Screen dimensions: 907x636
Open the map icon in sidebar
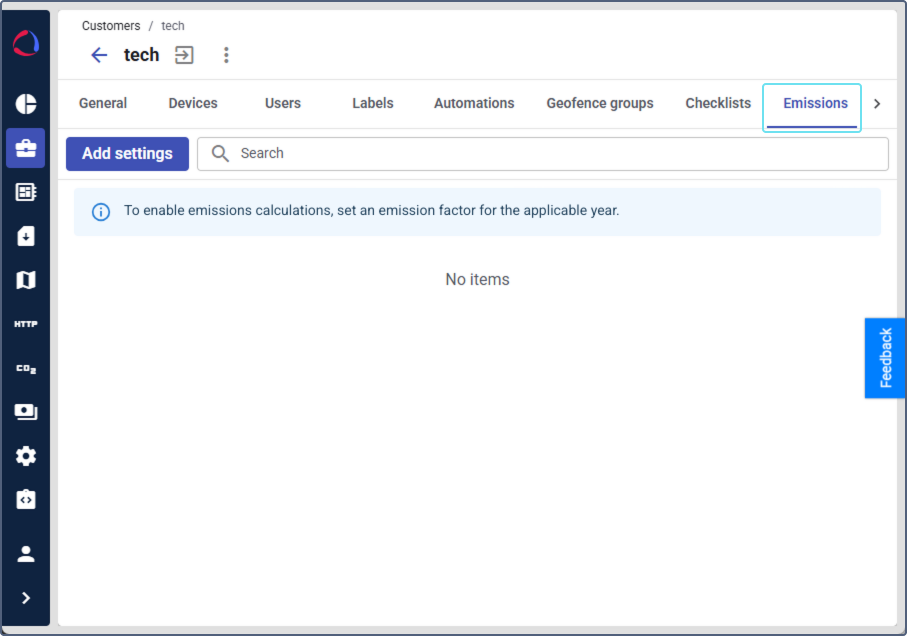coord(26,280)
